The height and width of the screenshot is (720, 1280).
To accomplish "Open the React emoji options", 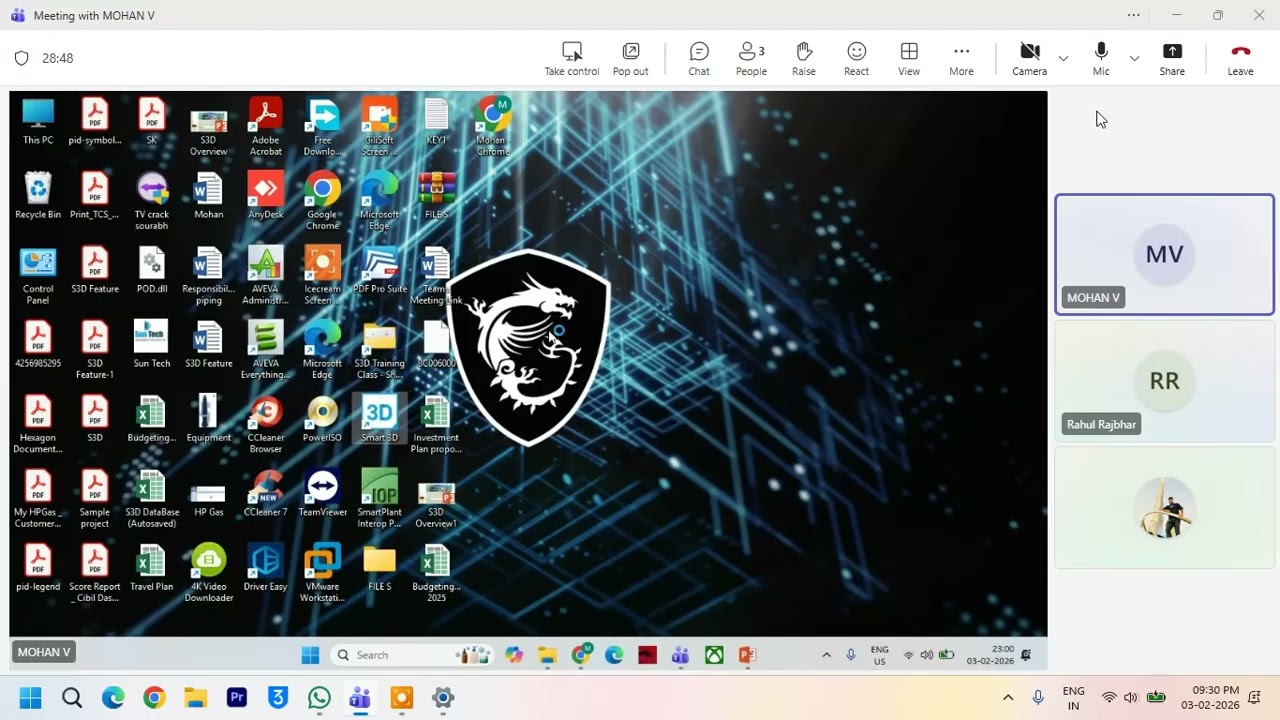I will pos(856,58).
